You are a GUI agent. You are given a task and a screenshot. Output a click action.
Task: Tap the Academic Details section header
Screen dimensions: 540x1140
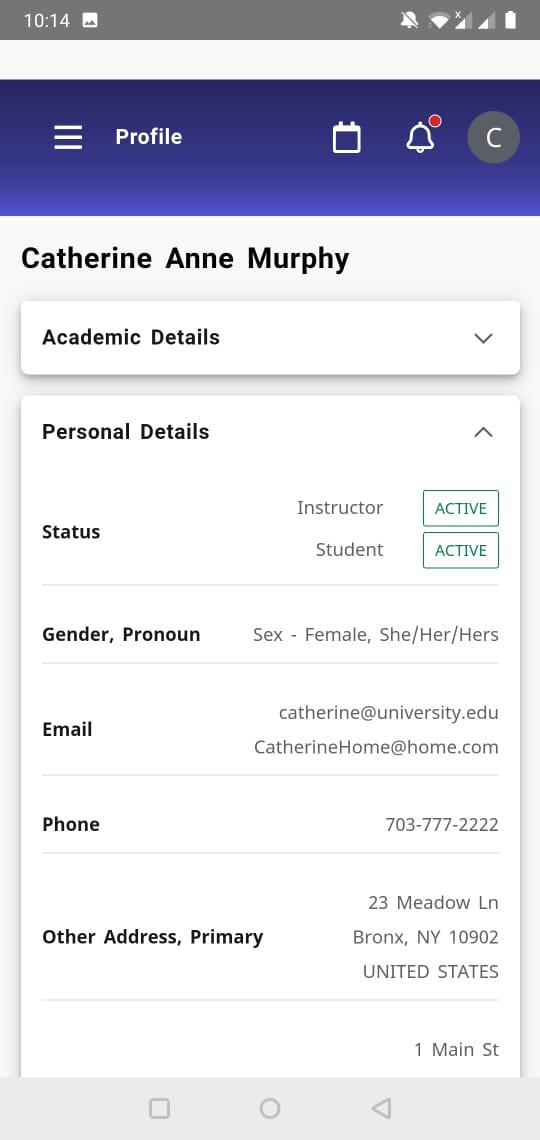click(x=270, y=338)
